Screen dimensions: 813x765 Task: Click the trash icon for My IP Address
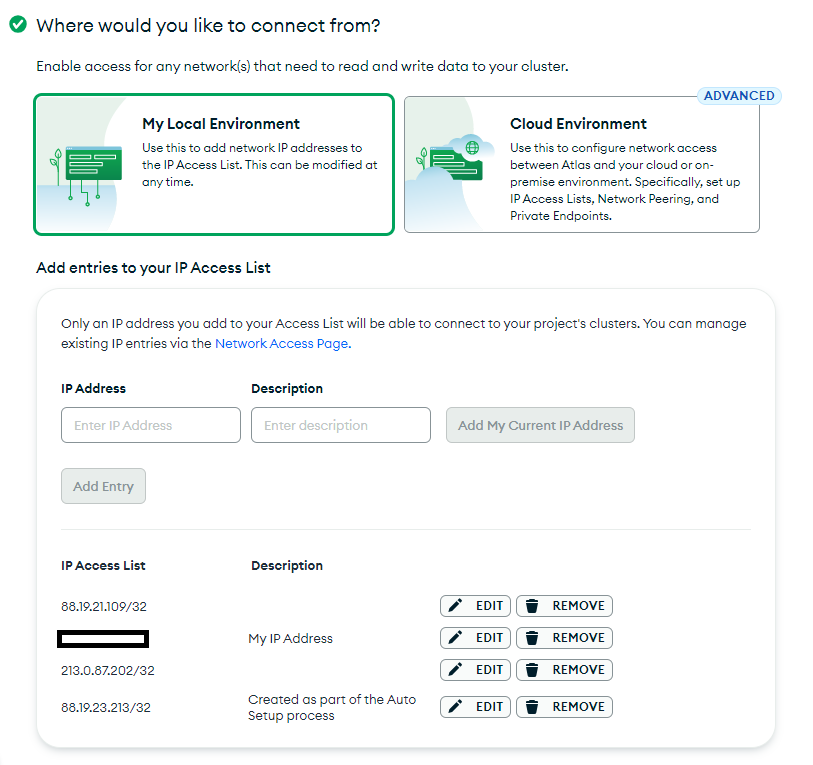click(x=532, y=637)
